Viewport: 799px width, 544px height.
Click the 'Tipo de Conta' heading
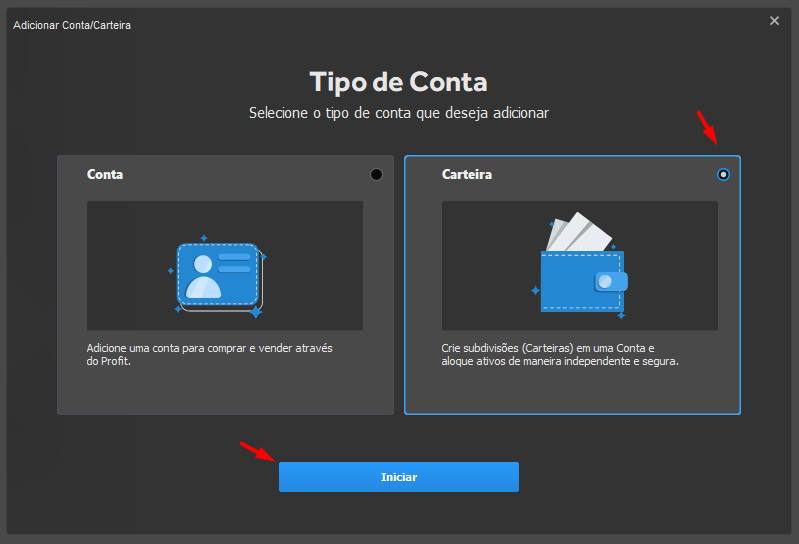point(398,82)
